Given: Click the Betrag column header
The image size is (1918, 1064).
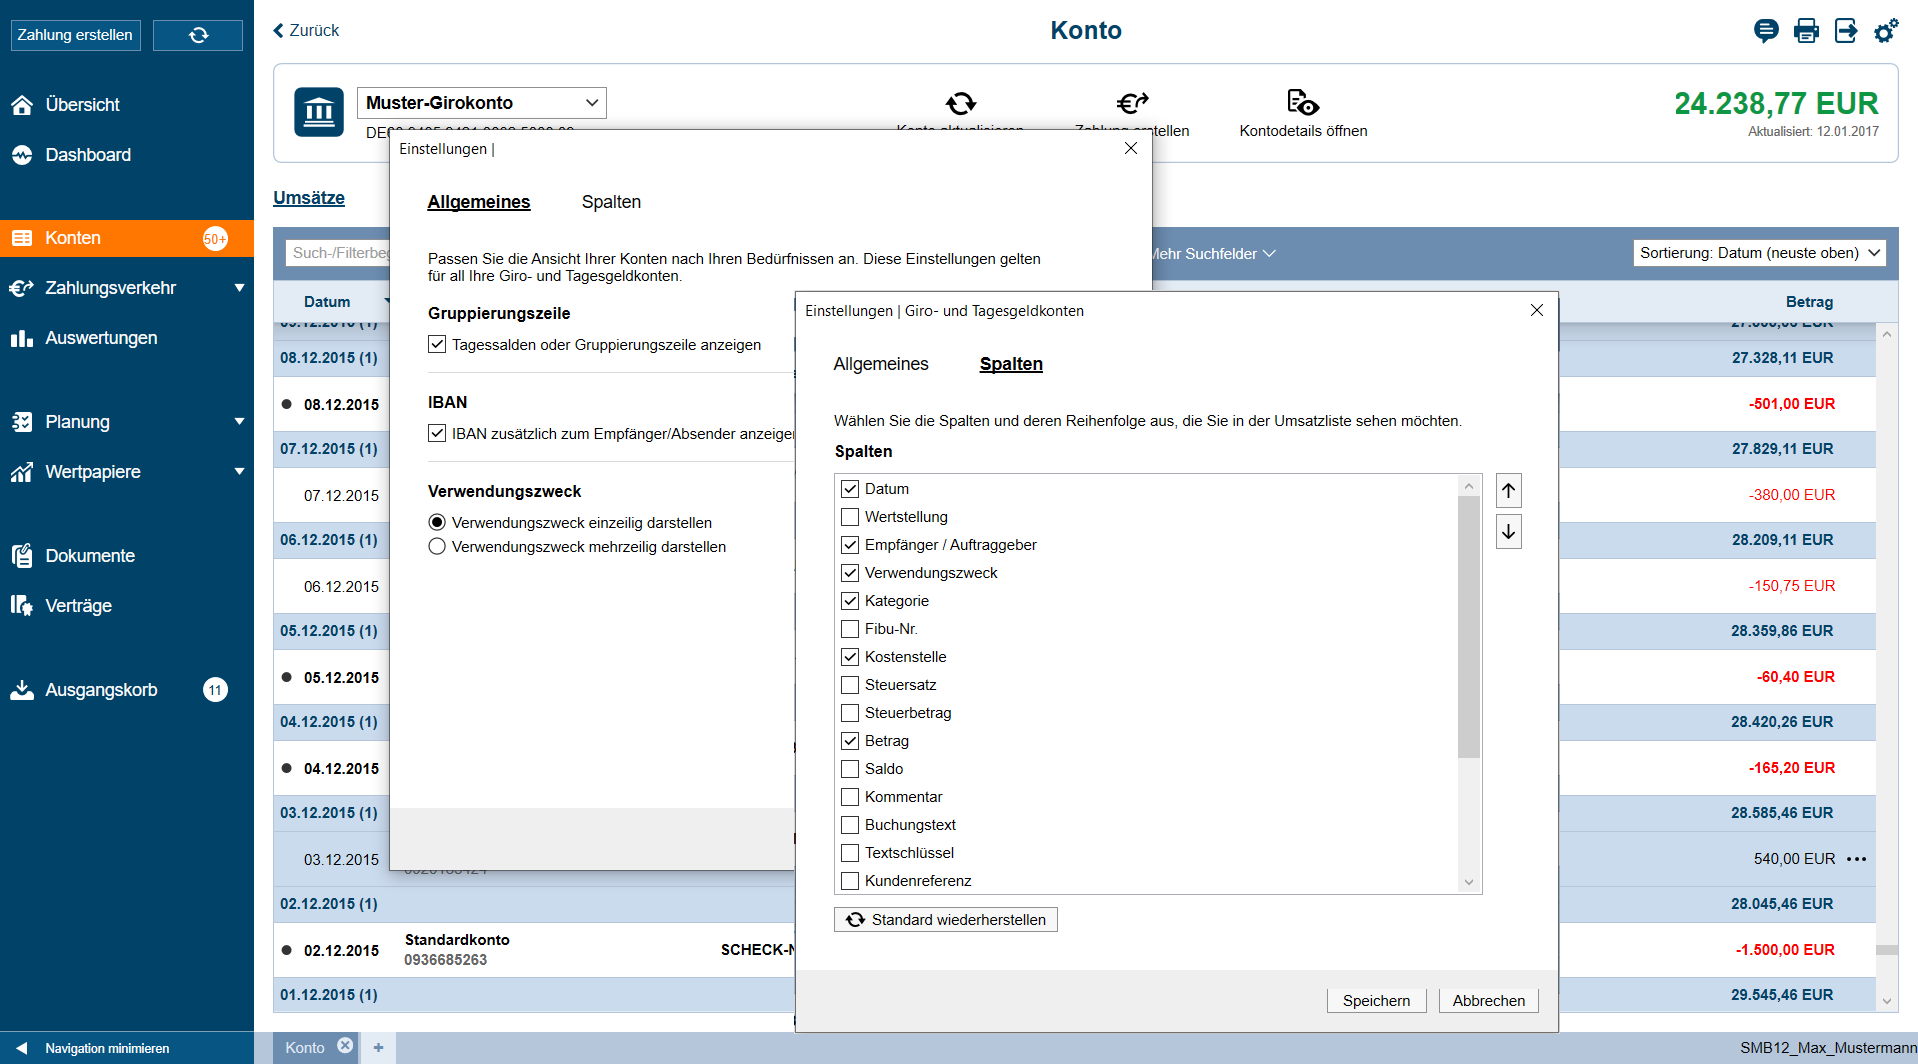Looking at the screenshot, I should (1809, 302).
